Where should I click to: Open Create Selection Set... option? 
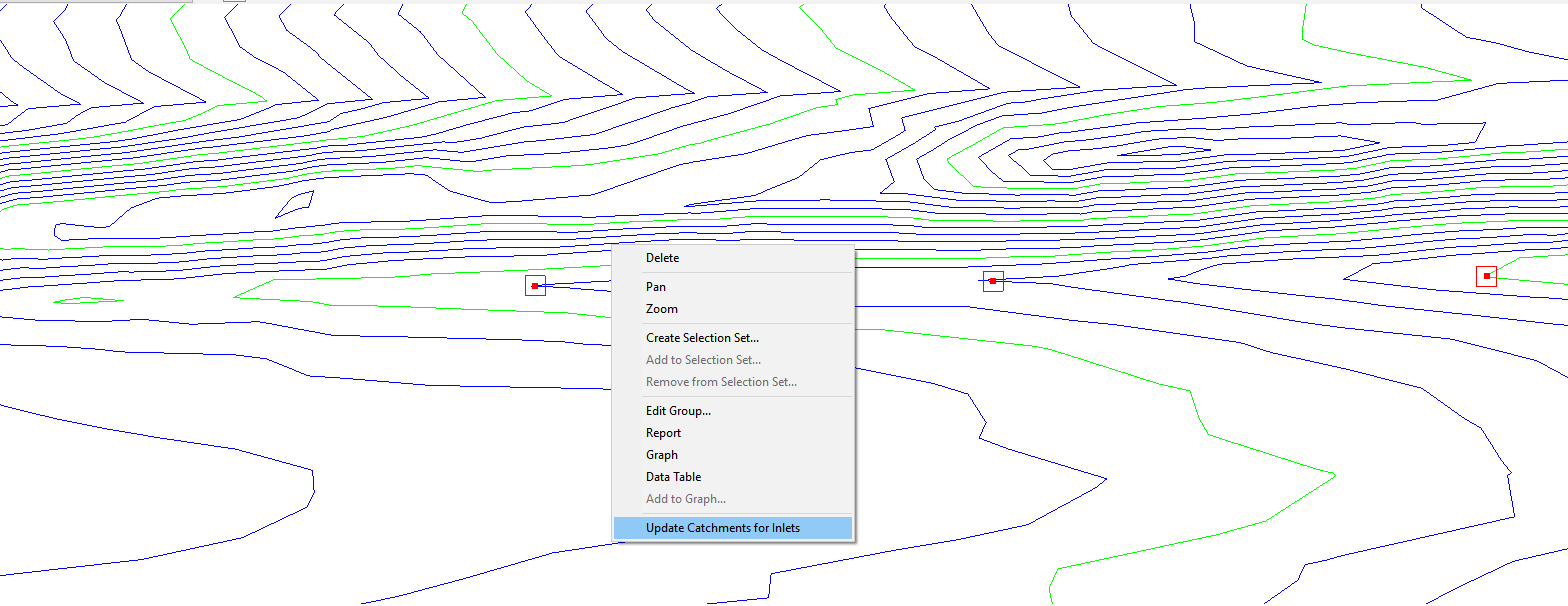pyautogui.click(x=733, y=338)
